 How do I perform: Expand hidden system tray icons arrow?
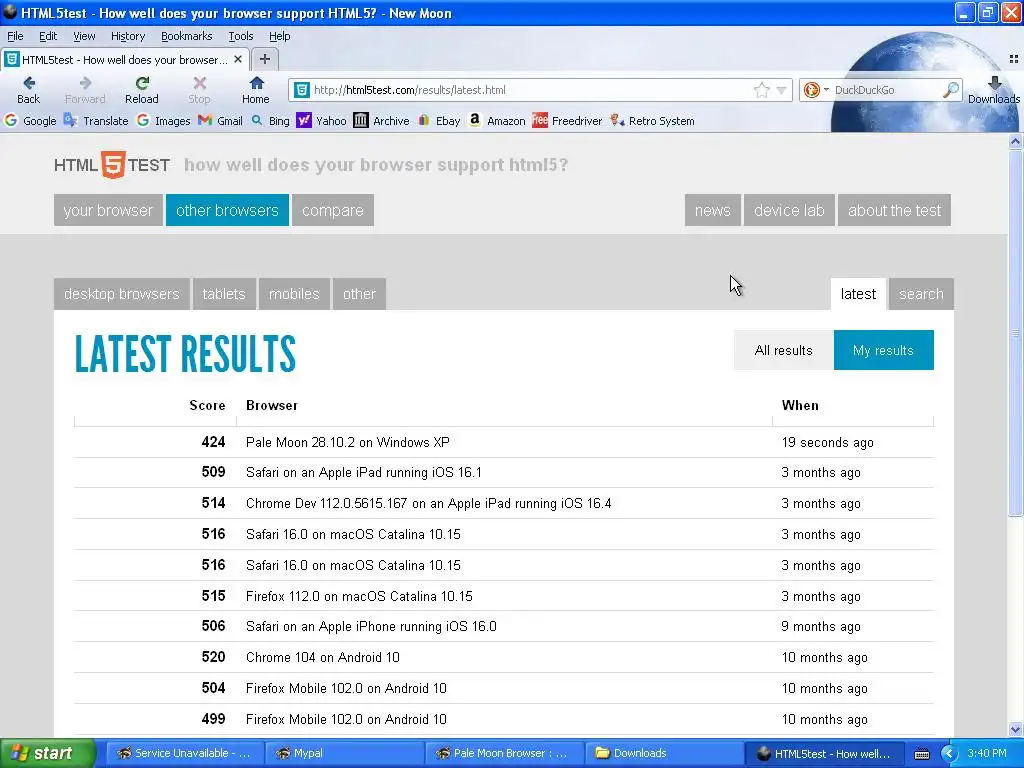(948, 753)
